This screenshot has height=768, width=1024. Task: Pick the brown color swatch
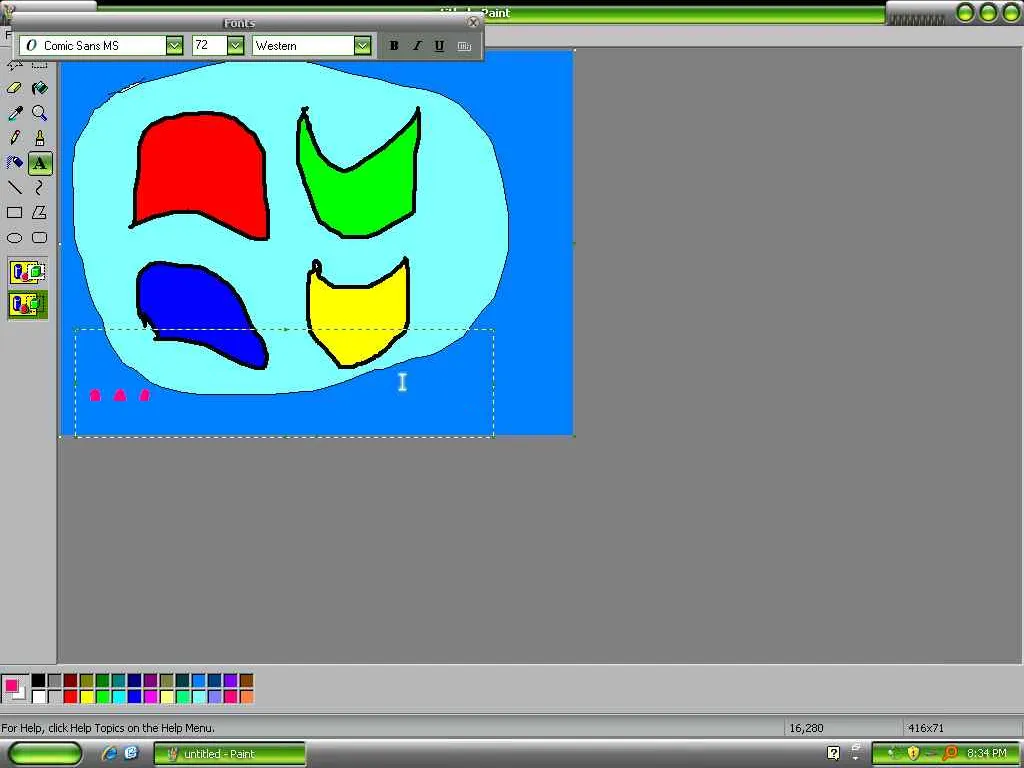click(x=246, y=681)
